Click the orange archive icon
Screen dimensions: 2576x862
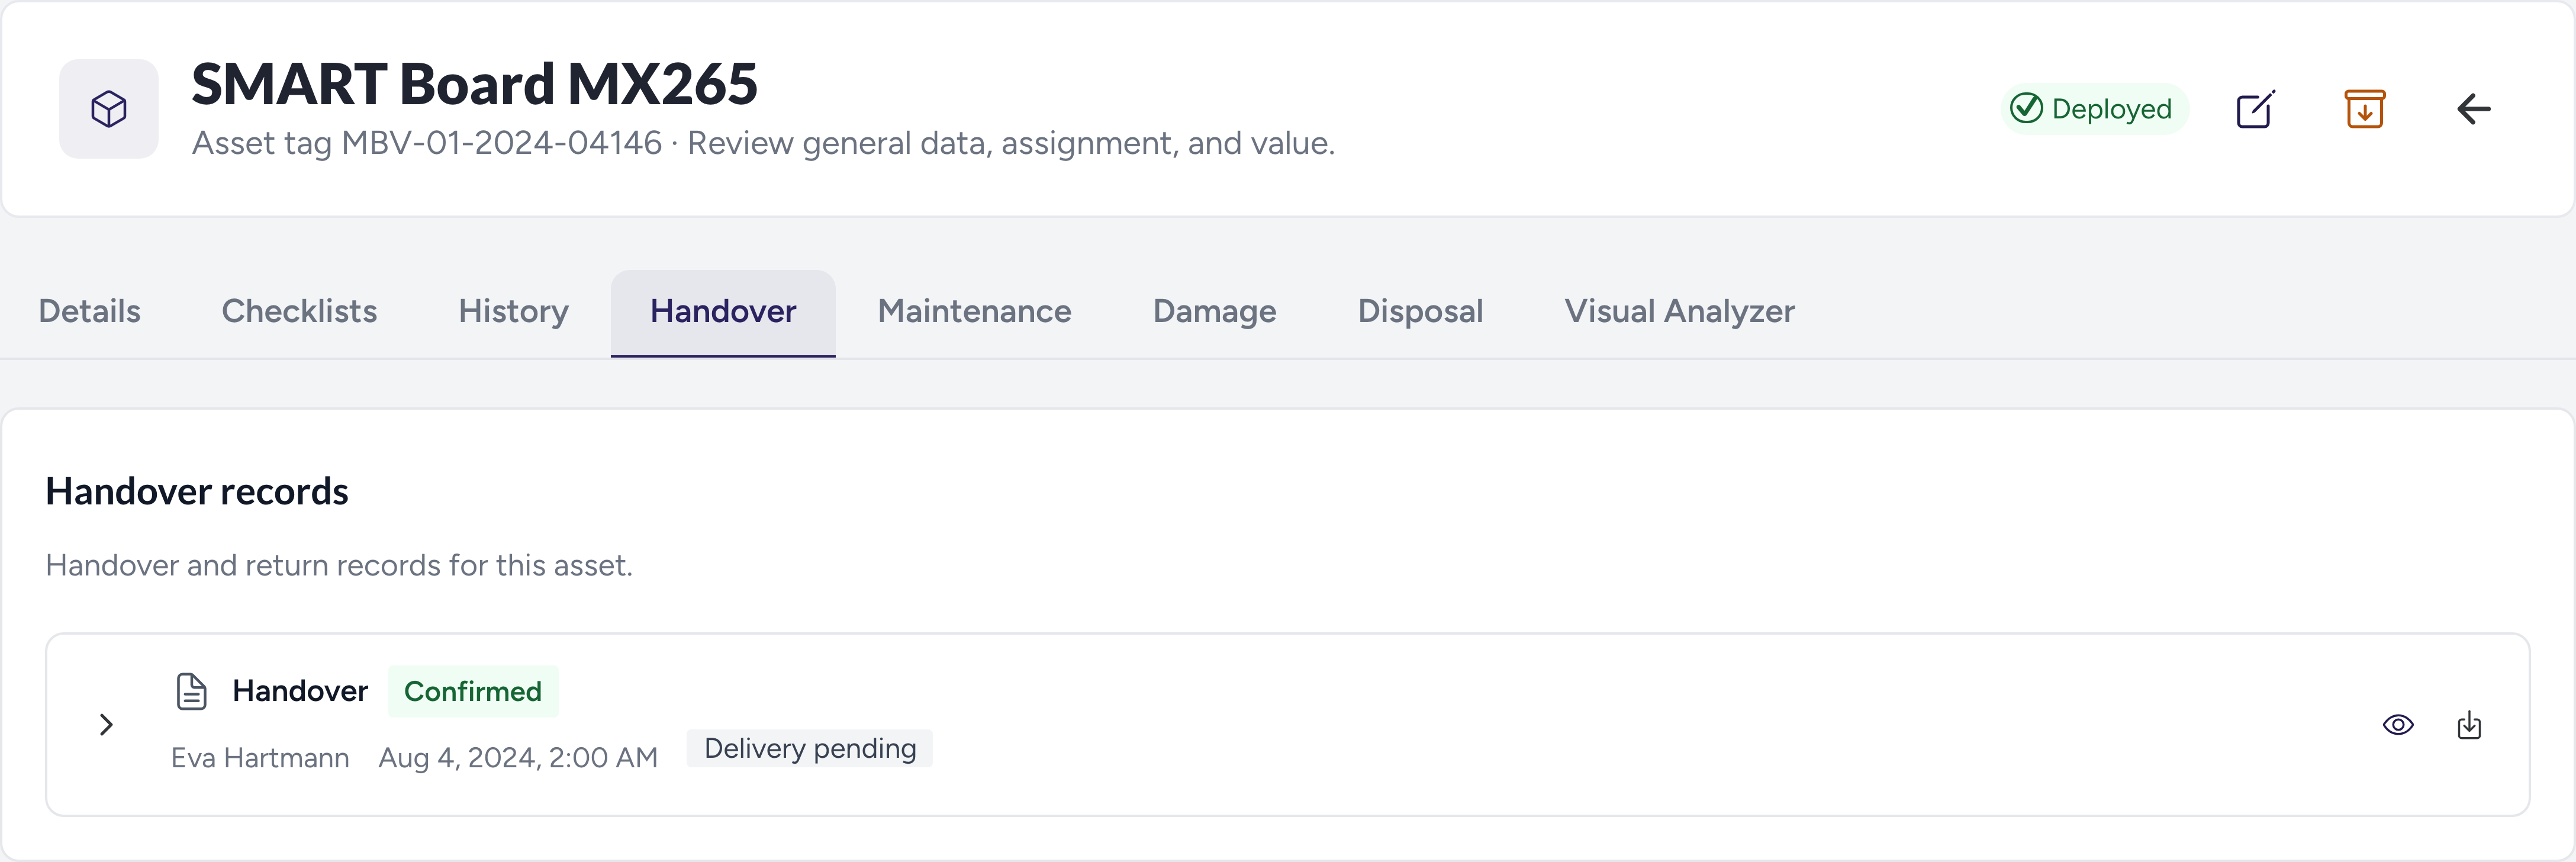(x=2364, y=108)
